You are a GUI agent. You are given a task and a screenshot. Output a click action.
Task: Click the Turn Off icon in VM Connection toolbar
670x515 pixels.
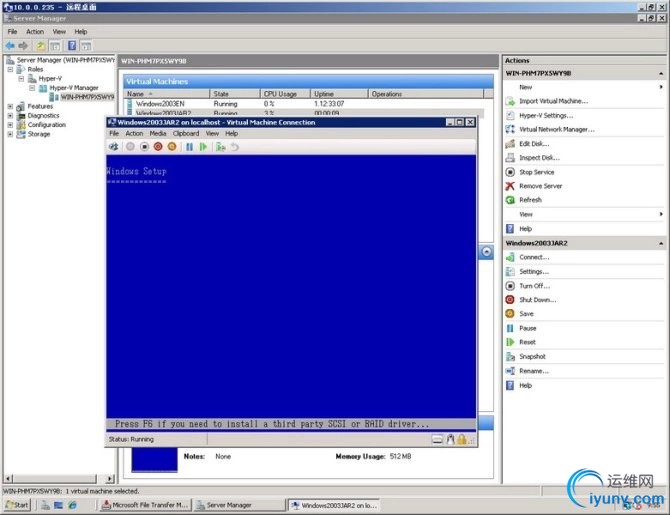pos(144,147)
